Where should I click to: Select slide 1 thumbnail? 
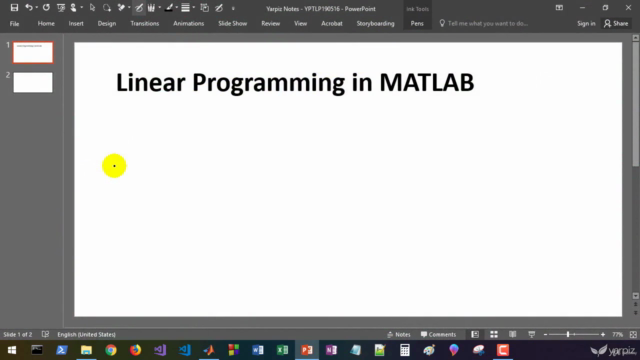pos(33,52)
